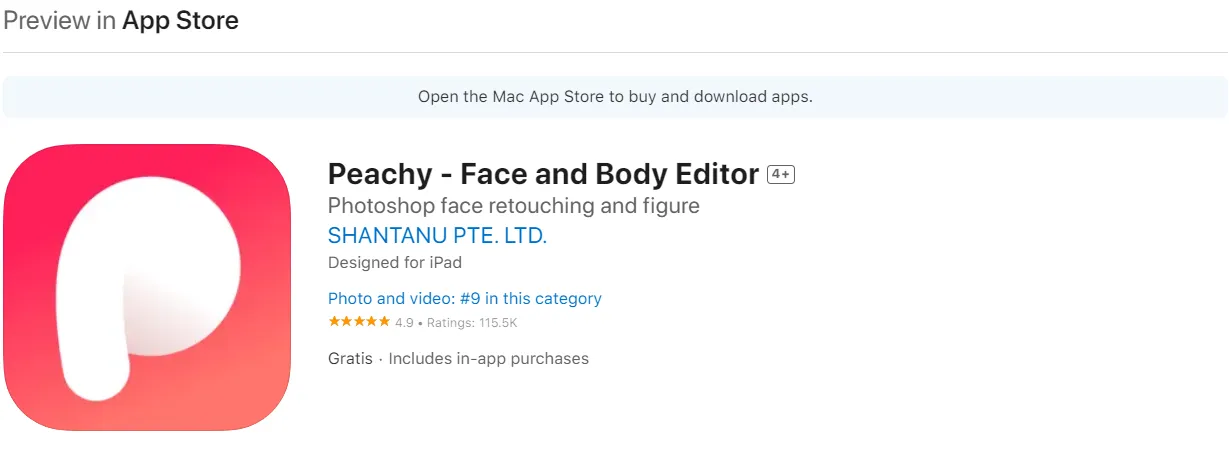Image resolution: width=1229 pixels, height=454 pixels.
Task: Click the horizontal divider below the header
Action: (614, 52)
